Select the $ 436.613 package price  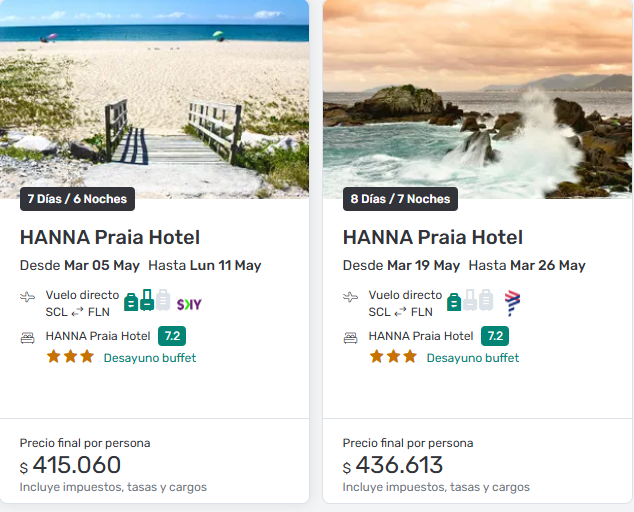393,465
